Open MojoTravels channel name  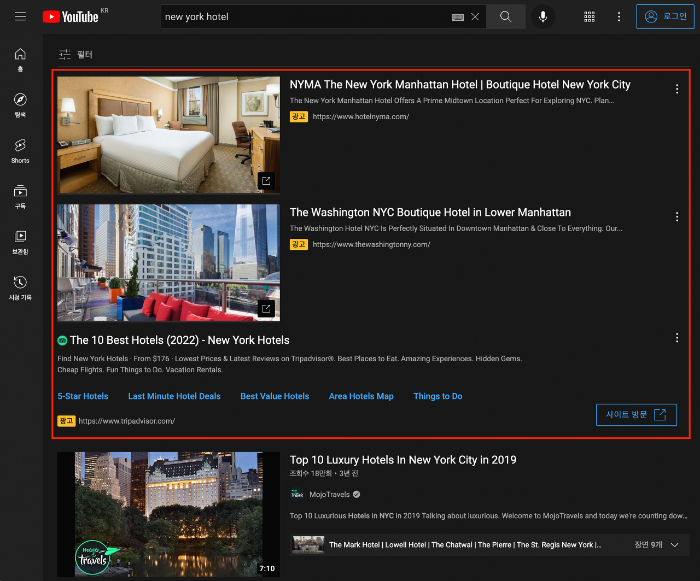point(329,494)
